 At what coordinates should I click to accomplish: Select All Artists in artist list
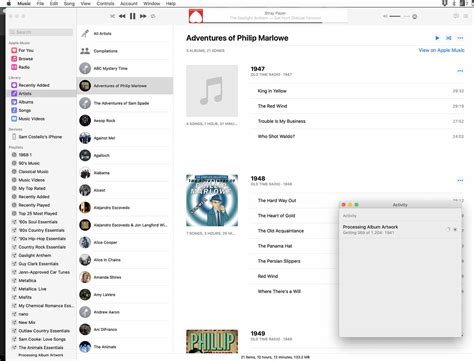tap(124, 33)
